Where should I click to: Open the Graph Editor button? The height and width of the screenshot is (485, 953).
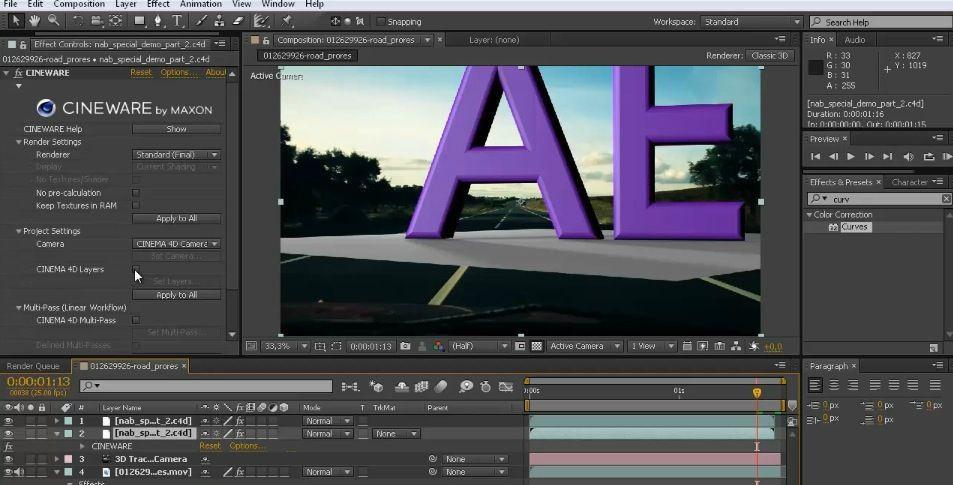coord(506,387)
